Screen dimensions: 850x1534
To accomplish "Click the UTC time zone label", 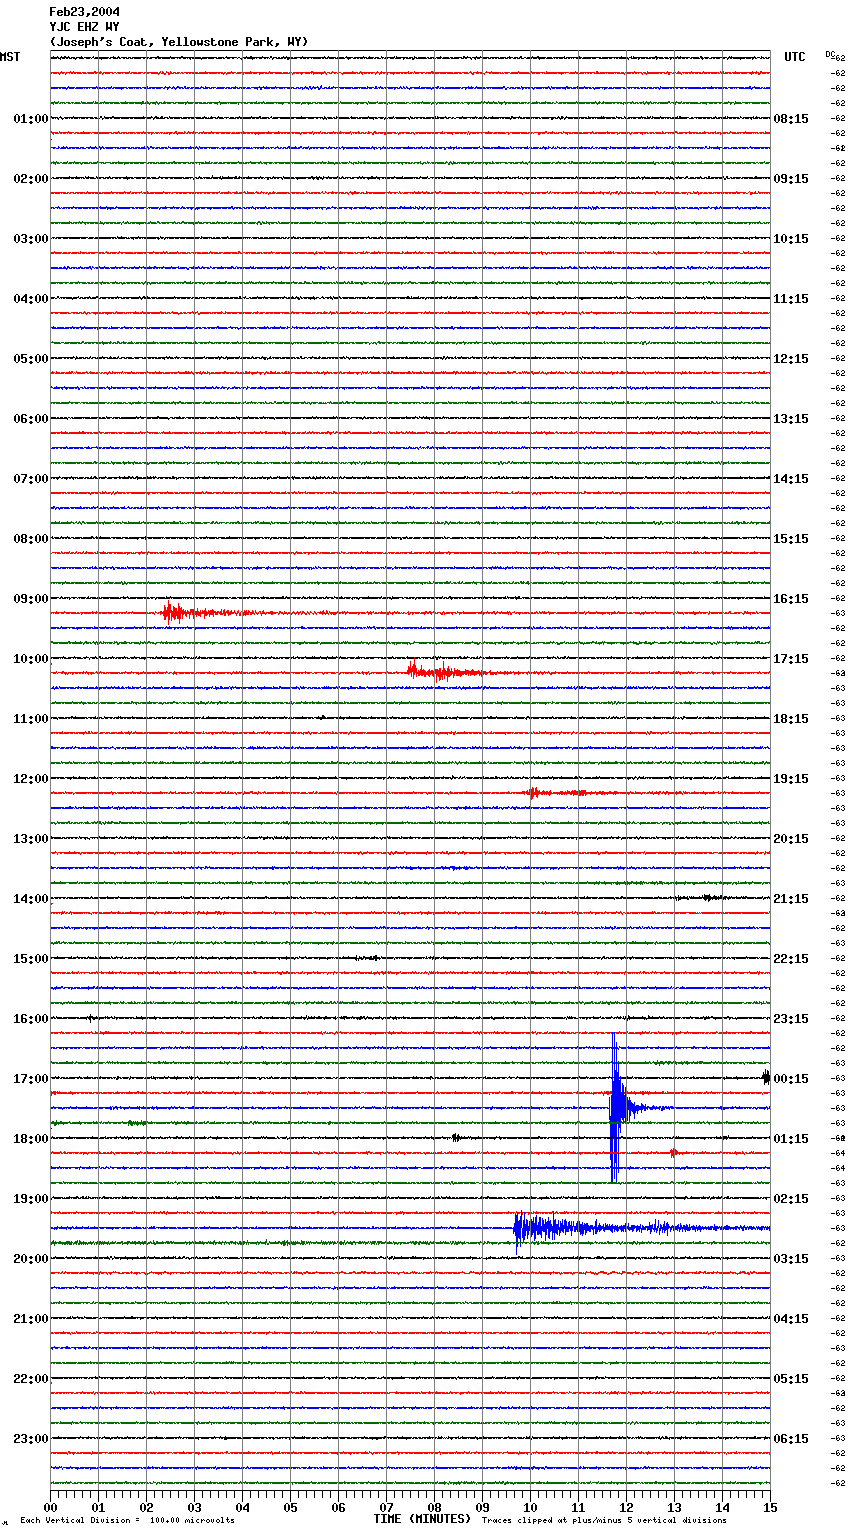I will point(795,57).
